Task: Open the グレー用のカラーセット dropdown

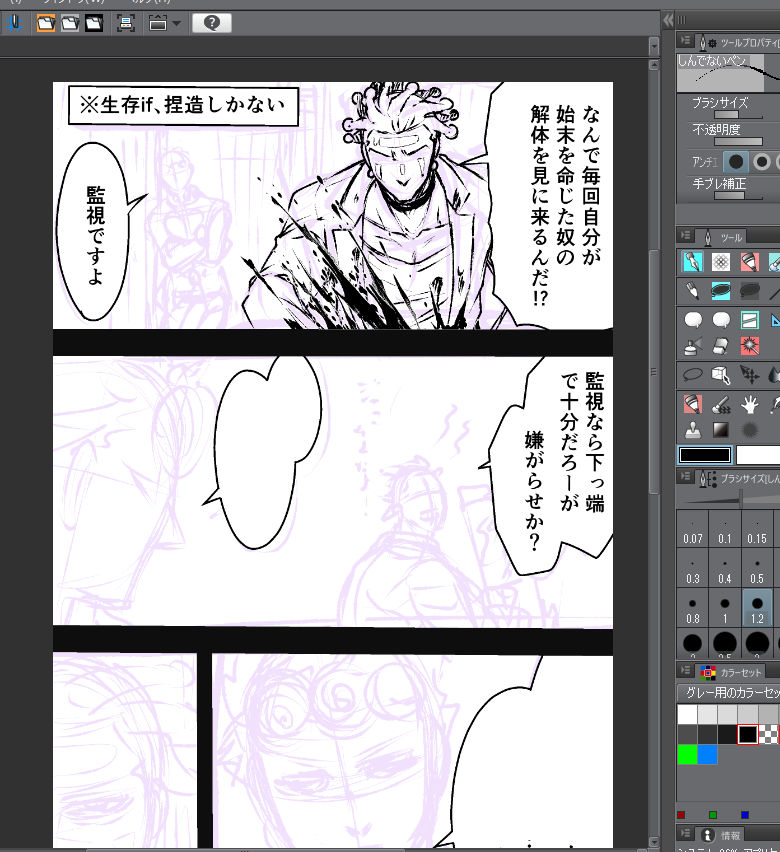Action: (728, 692)
